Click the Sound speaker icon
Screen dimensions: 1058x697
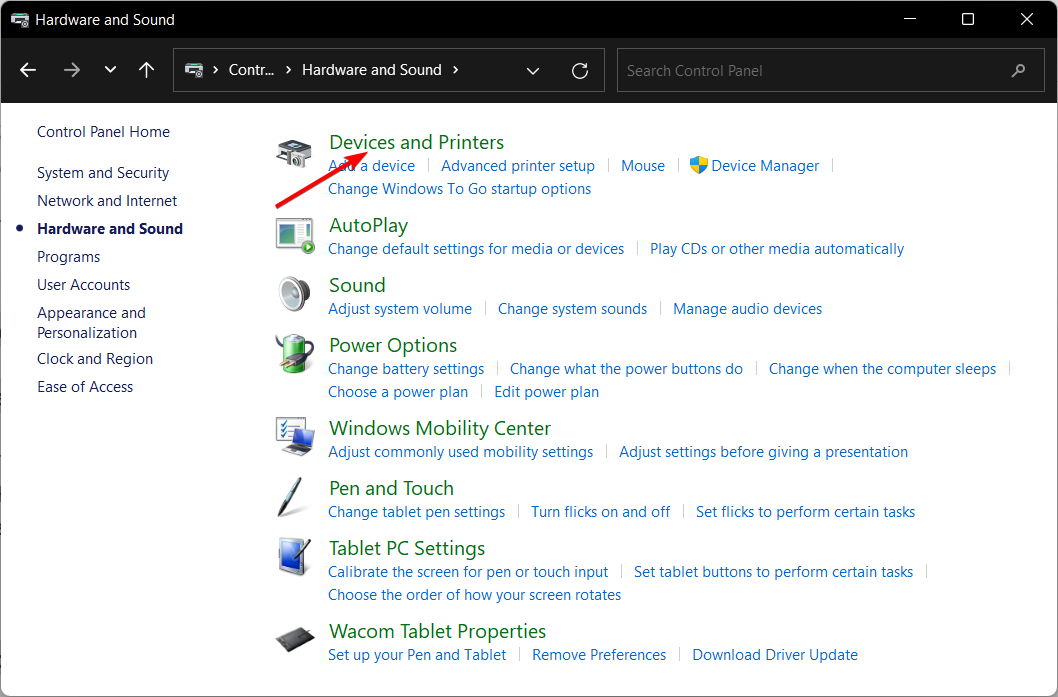[x=294, y=295]
